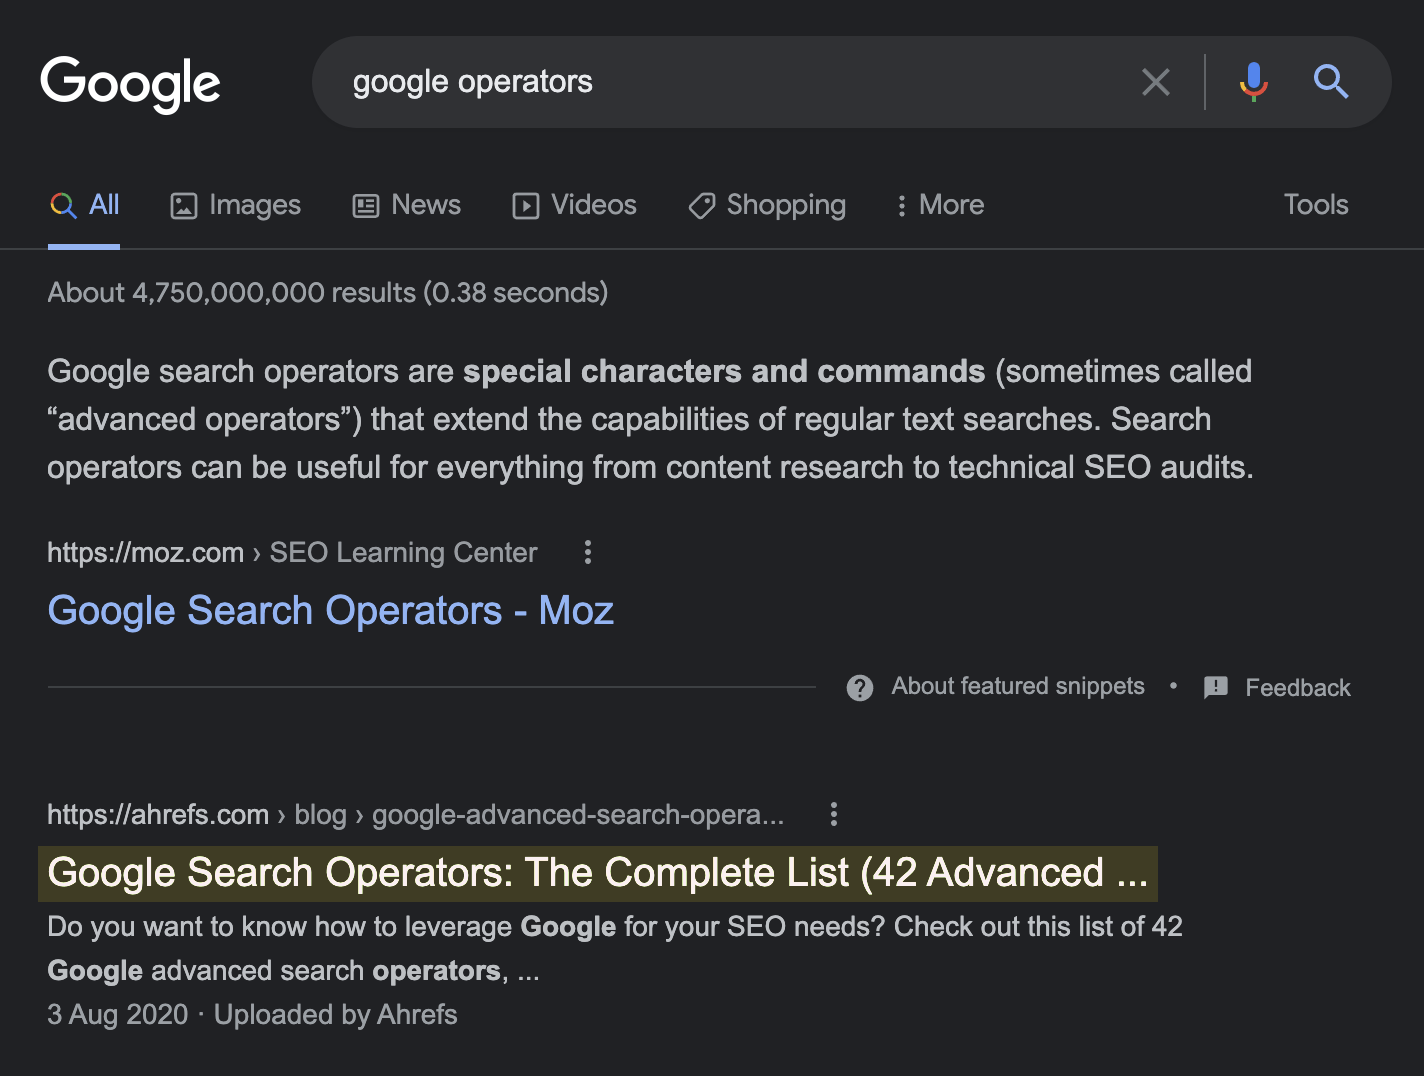Screen dimensions: 1424x1076
Task: Open the Moz result three-dot options
Action: pos(588,552)
